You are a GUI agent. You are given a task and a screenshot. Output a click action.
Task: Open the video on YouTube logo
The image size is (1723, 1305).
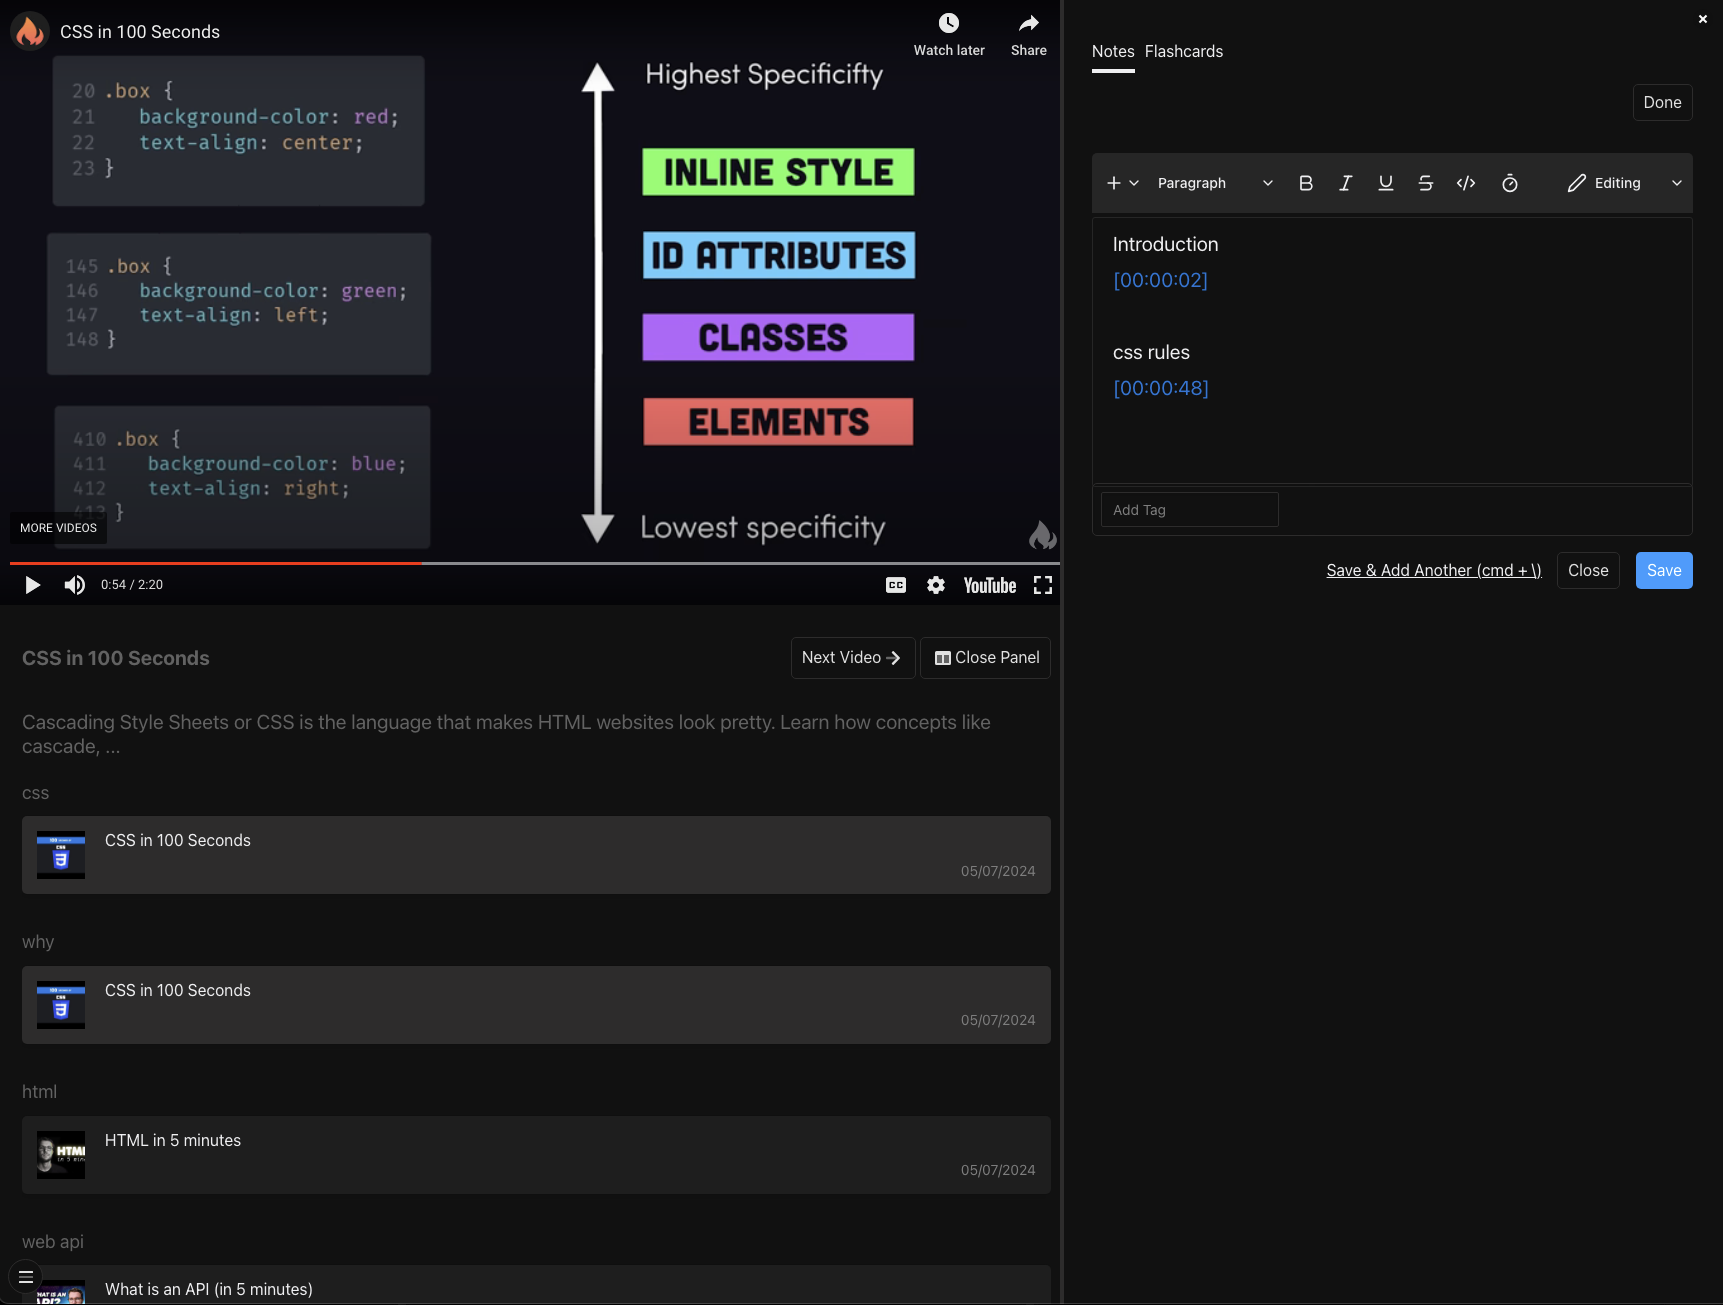coord(990,585)
